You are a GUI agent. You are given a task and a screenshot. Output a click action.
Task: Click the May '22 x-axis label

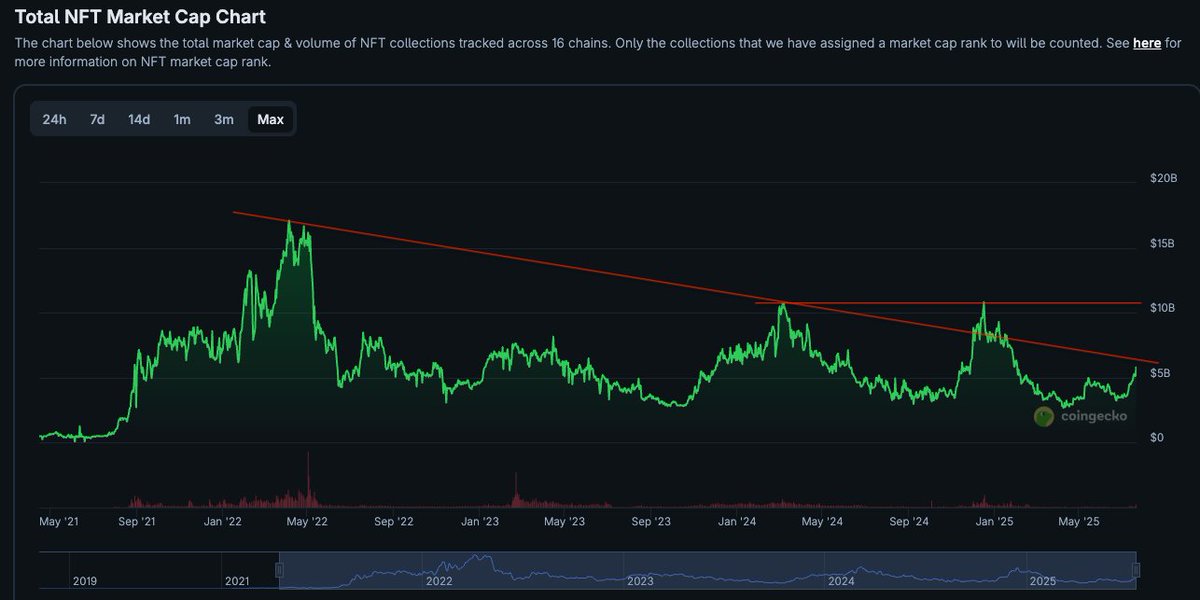(x=308, y=522)
